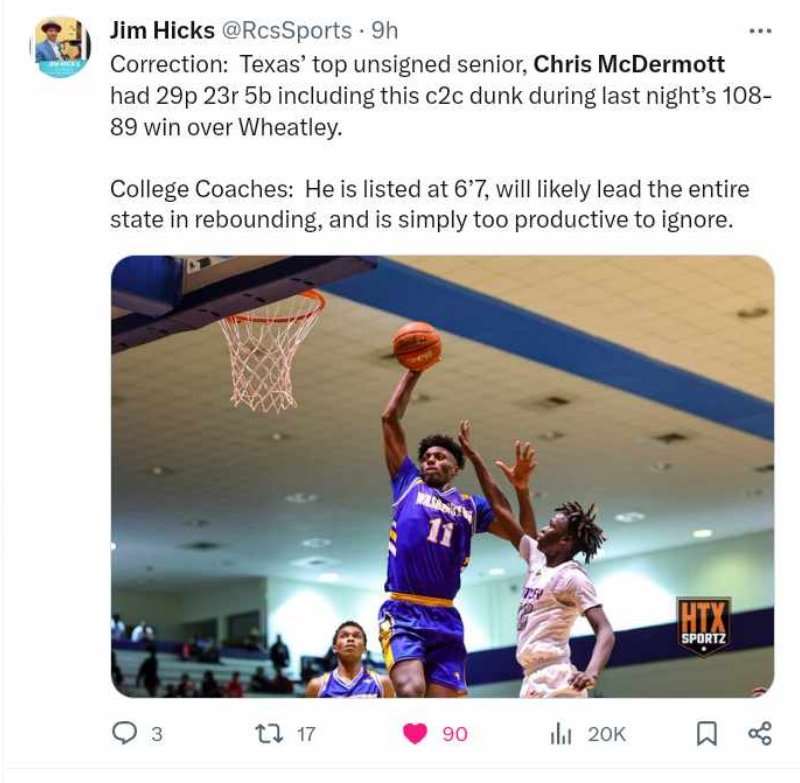Viewport: 800px width, 783px height.
Task: Click the reply speech bubble icon
Action: 124,734
